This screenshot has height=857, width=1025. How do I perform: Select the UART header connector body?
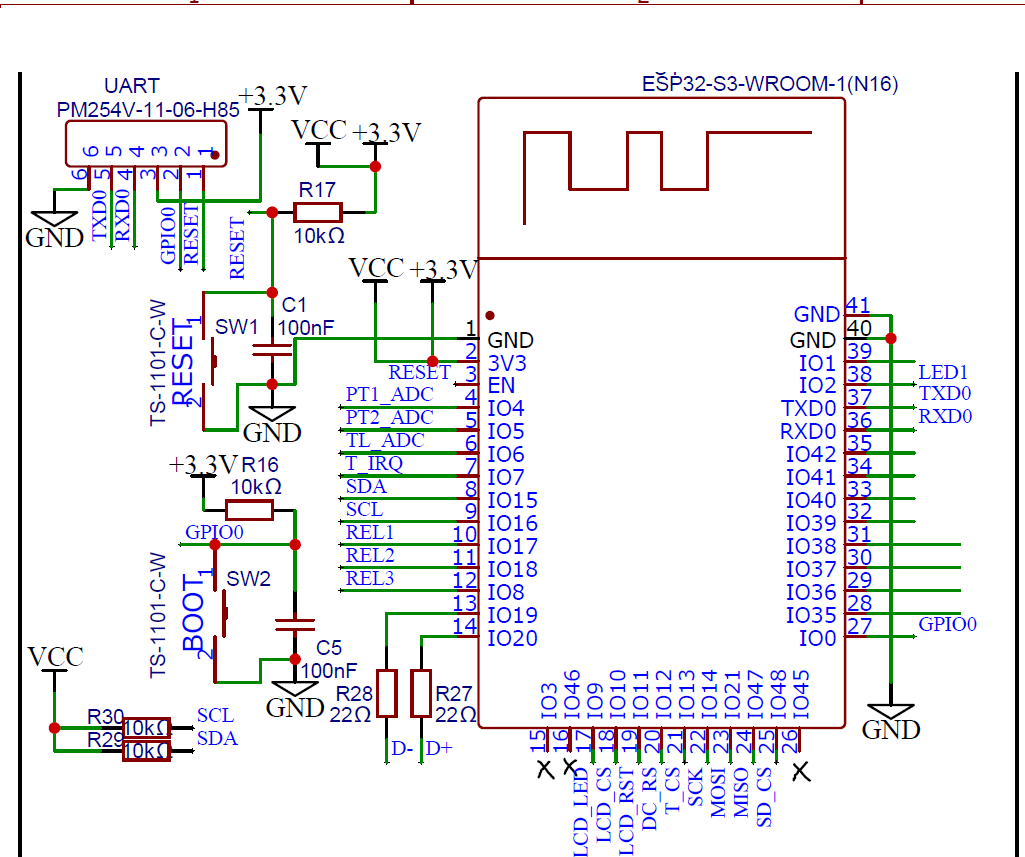click(144, 151)
